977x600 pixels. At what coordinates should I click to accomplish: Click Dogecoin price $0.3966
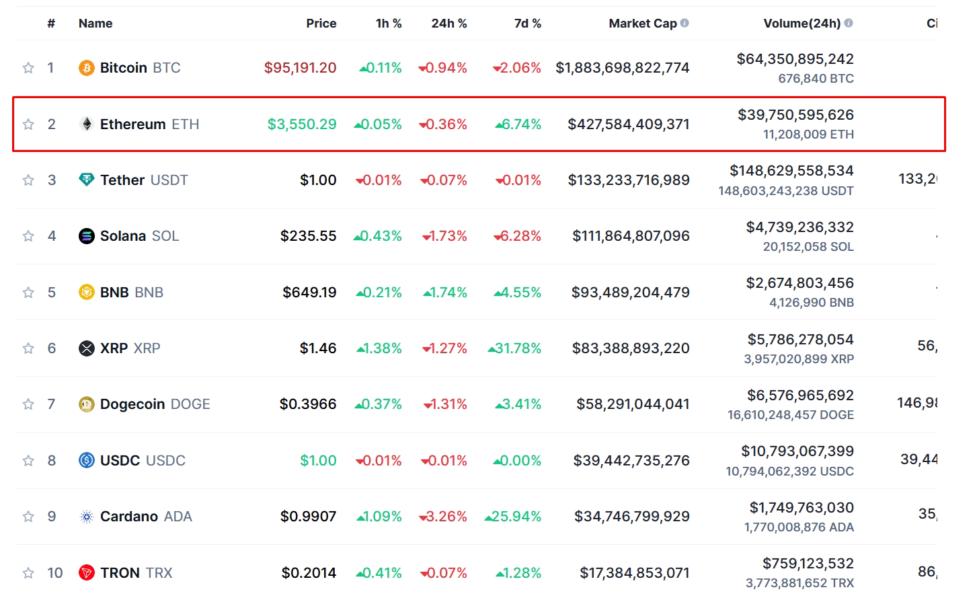[308, 404]
